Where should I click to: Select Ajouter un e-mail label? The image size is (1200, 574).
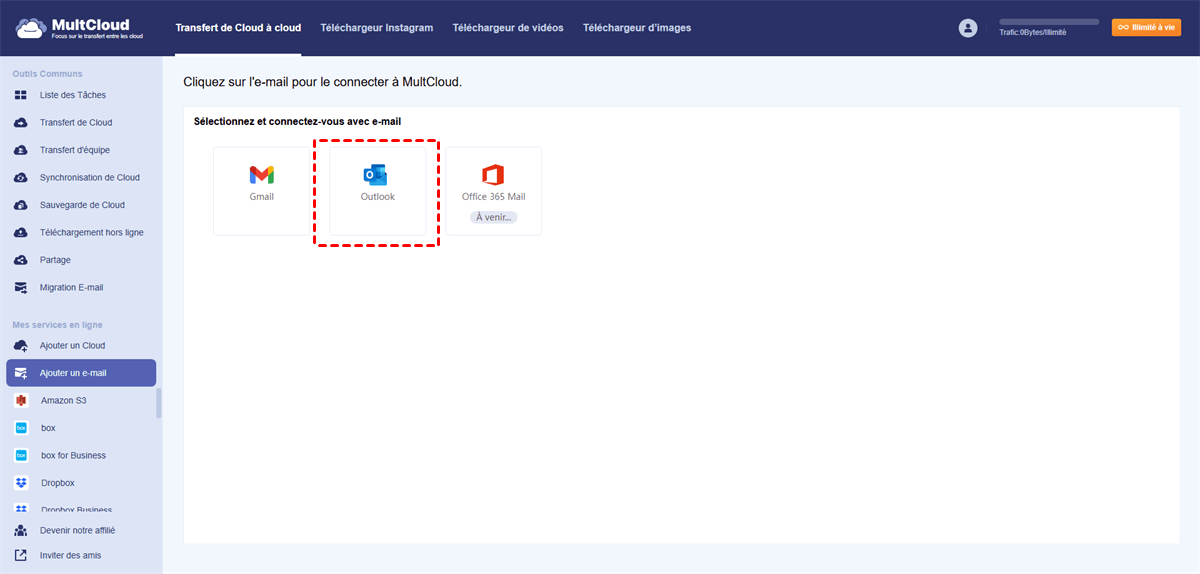click(x=73, y=373)
